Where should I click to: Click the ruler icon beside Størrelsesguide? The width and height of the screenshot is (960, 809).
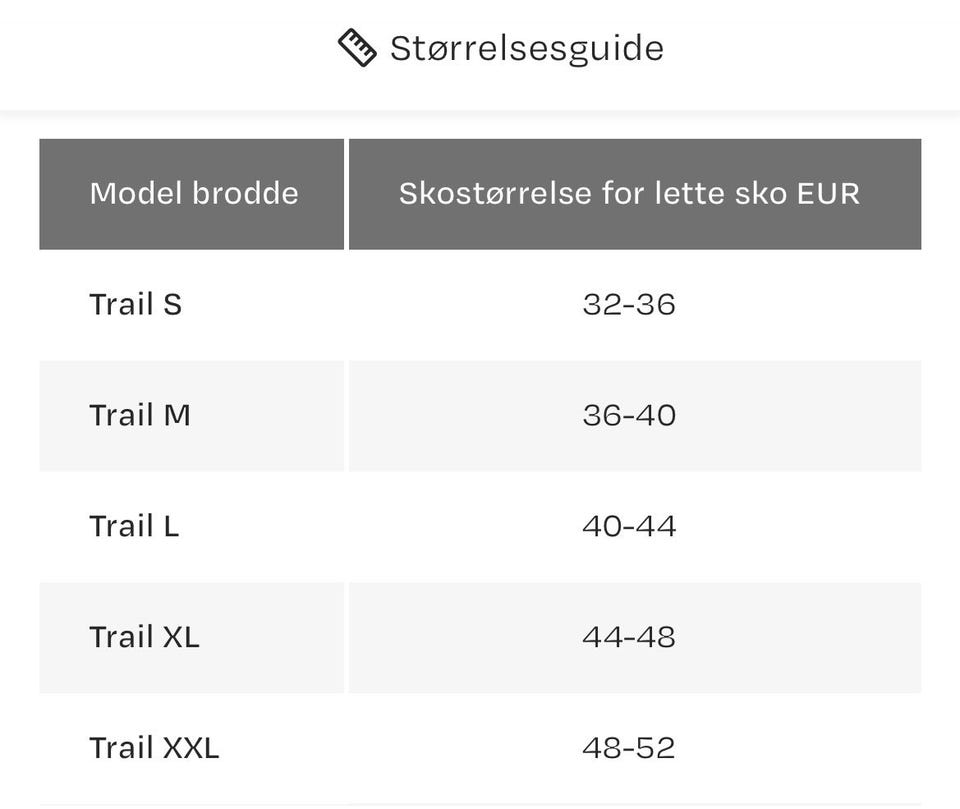[x=357, y=47]
